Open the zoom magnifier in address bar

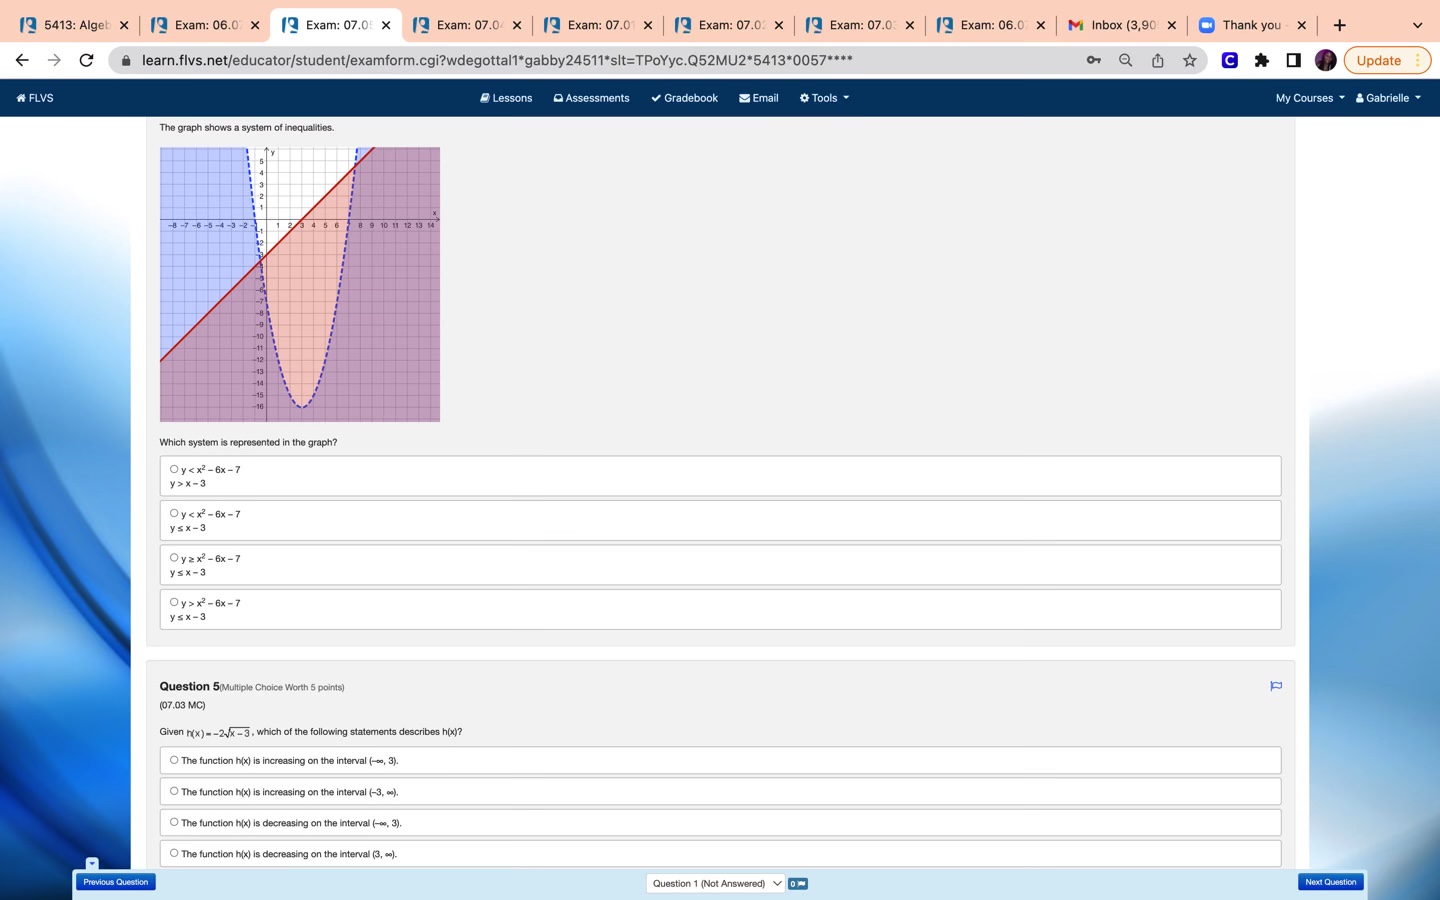[x=1126, y=60]
